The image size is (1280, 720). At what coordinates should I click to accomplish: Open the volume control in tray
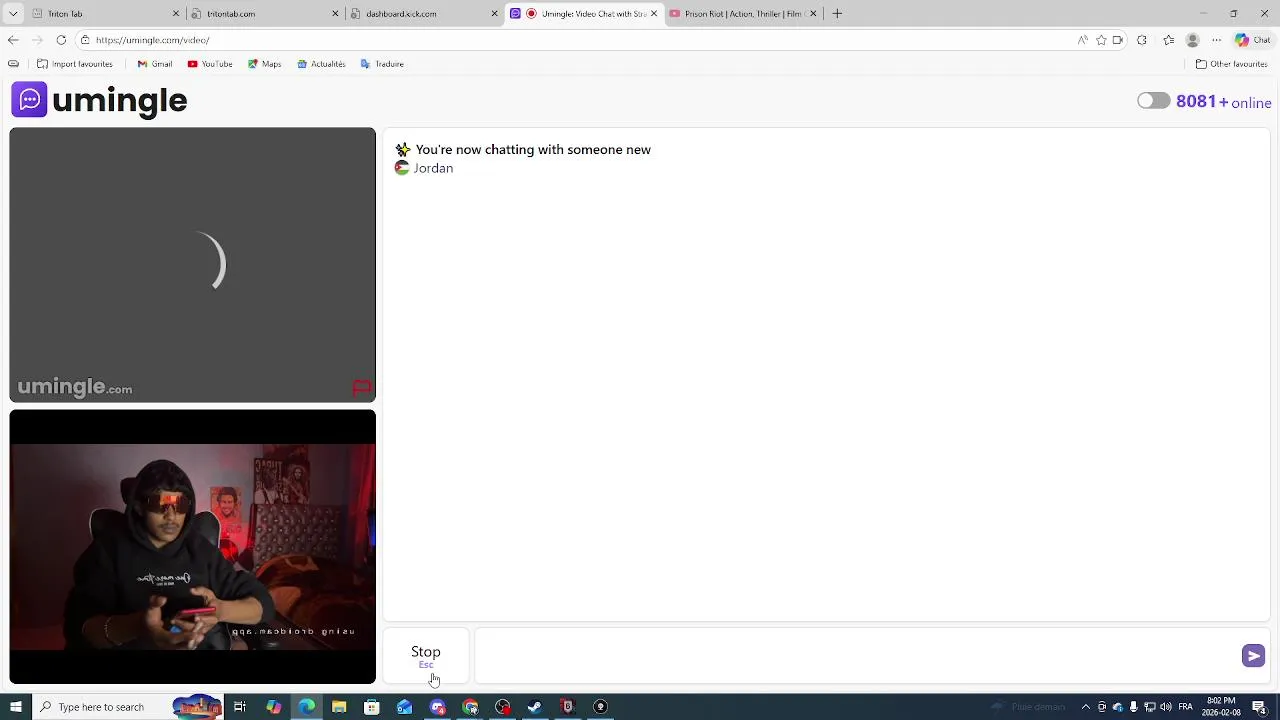click(1166, 707)
